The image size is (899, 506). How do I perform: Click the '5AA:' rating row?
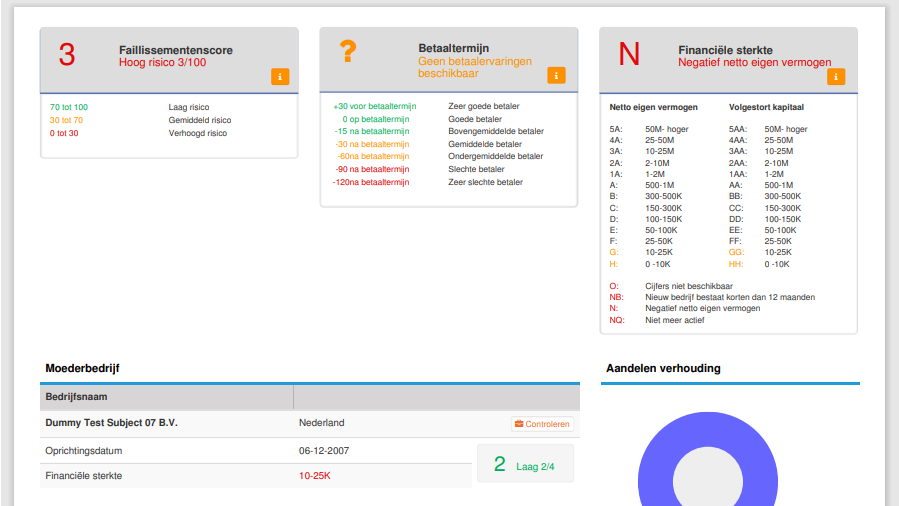point(768,130)
